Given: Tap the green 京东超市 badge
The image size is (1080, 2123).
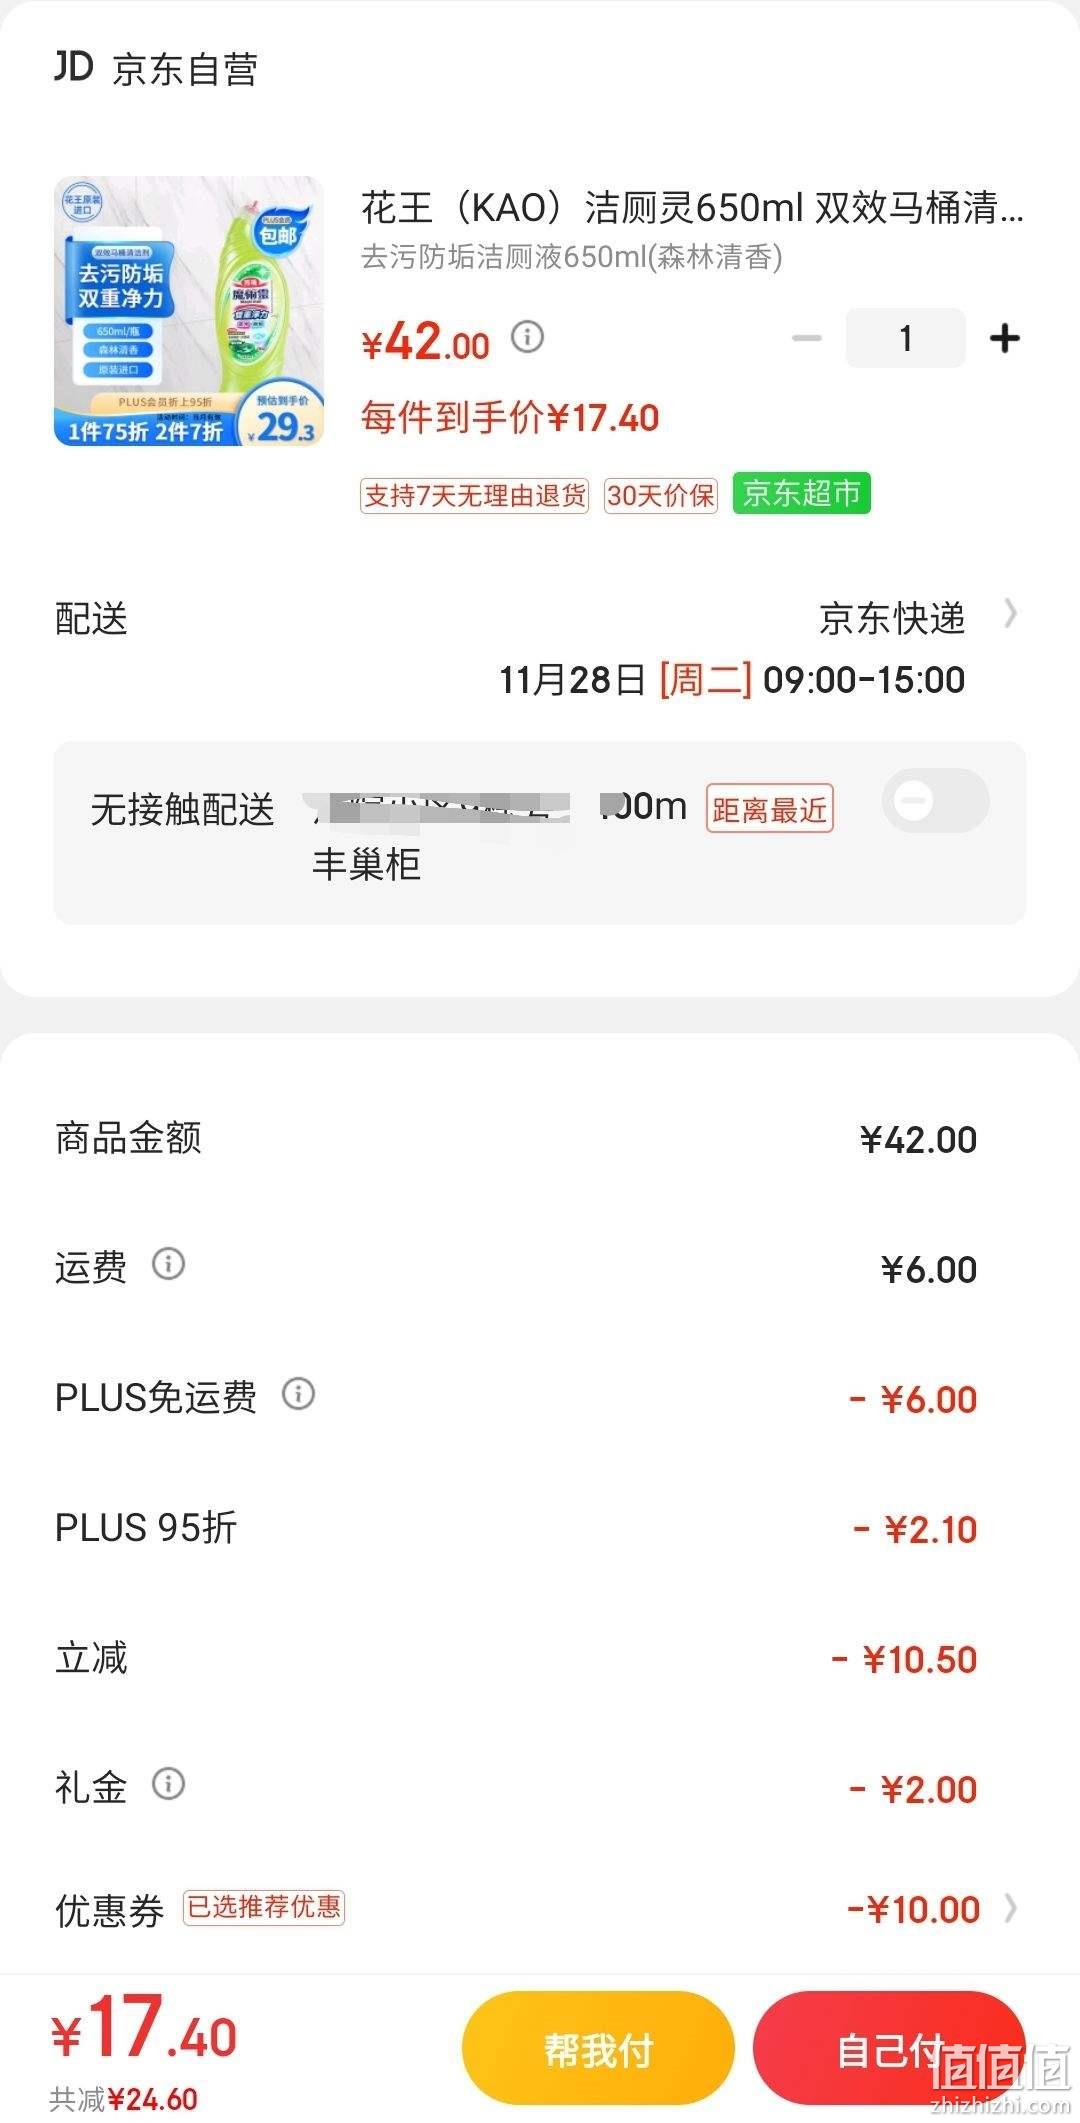Looking at the screenshot, I should [802, 493].
